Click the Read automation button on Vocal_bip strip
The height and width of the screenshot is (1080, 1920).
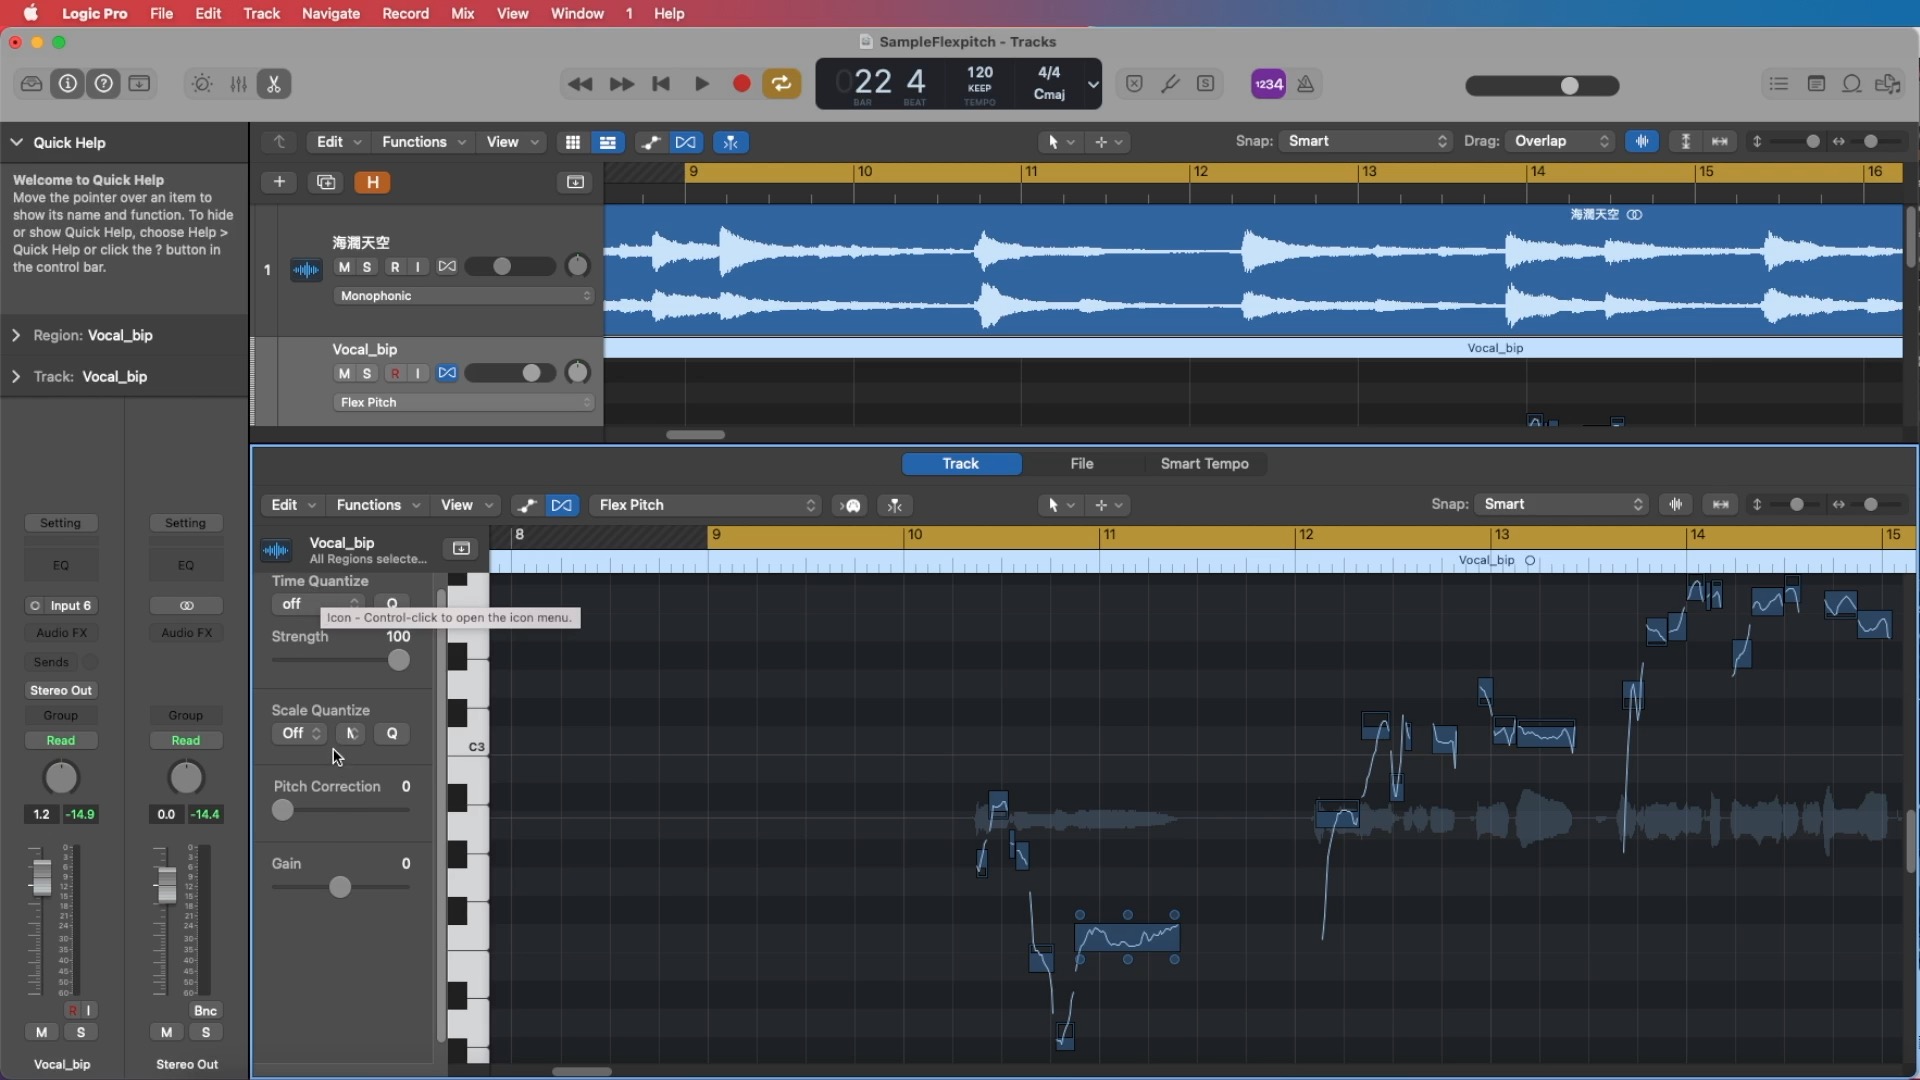point(61,740)
